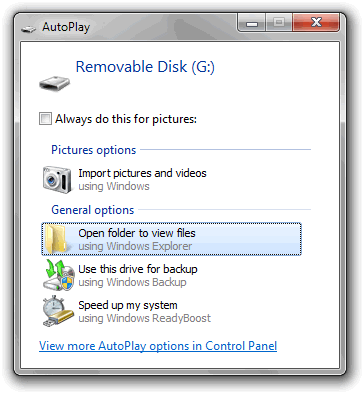Click the 'Always do this for pictures:' label

pos(126,119)
